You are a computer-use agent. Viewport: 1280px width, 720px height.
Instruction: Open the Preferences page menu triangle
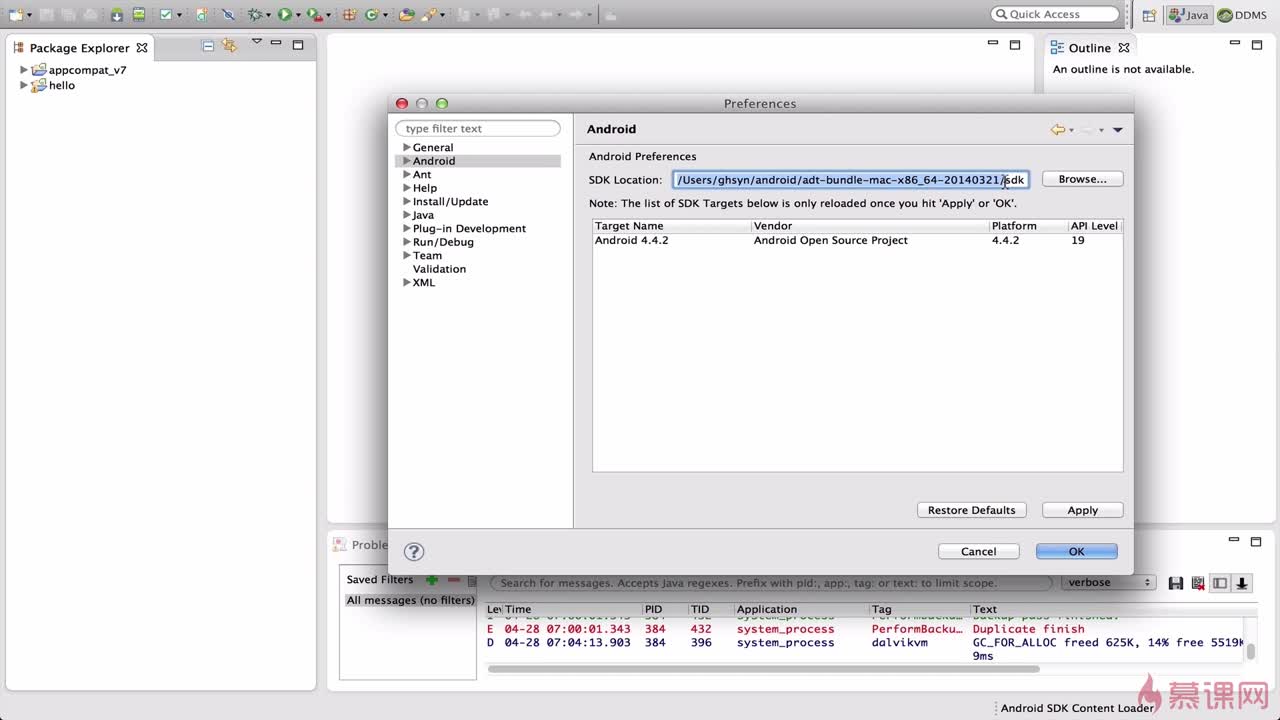click(1118, 130)
